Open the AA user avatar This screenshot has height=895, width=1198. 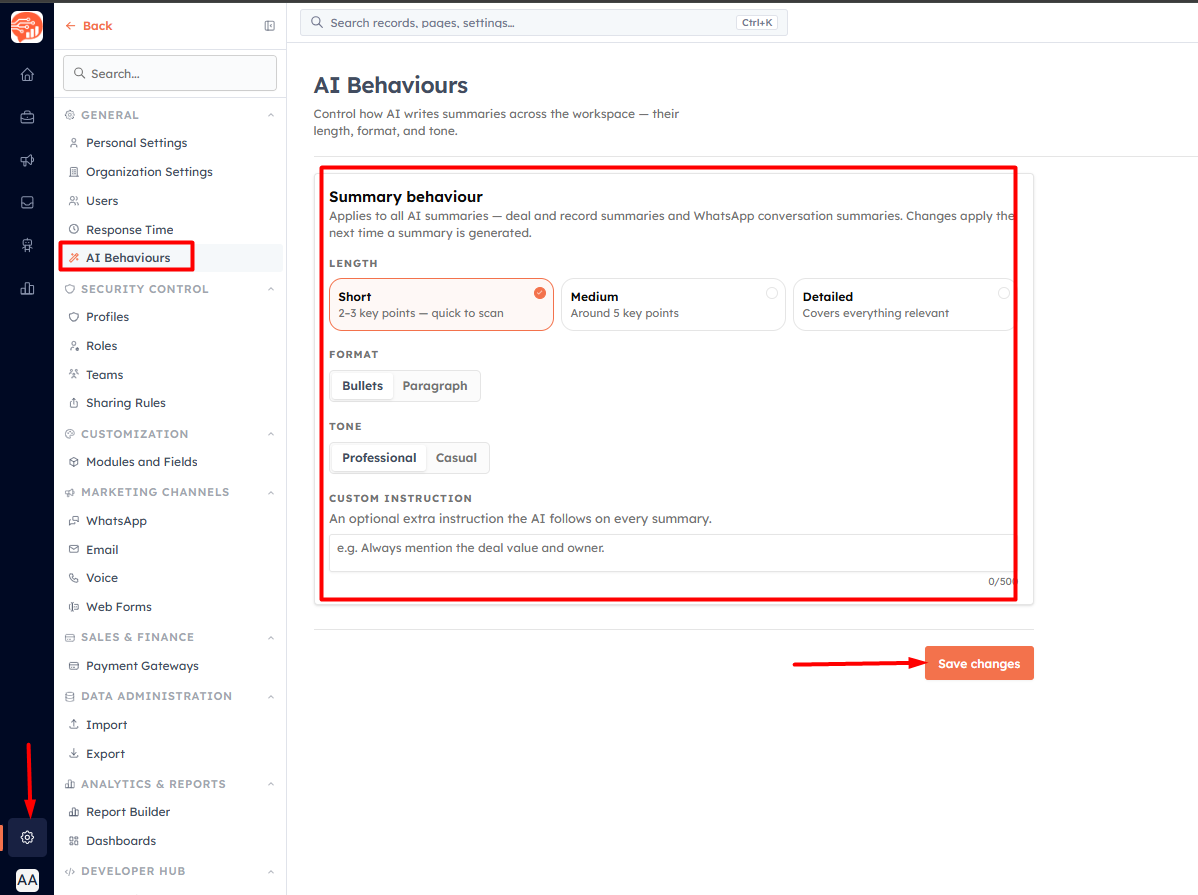point(28,880)
